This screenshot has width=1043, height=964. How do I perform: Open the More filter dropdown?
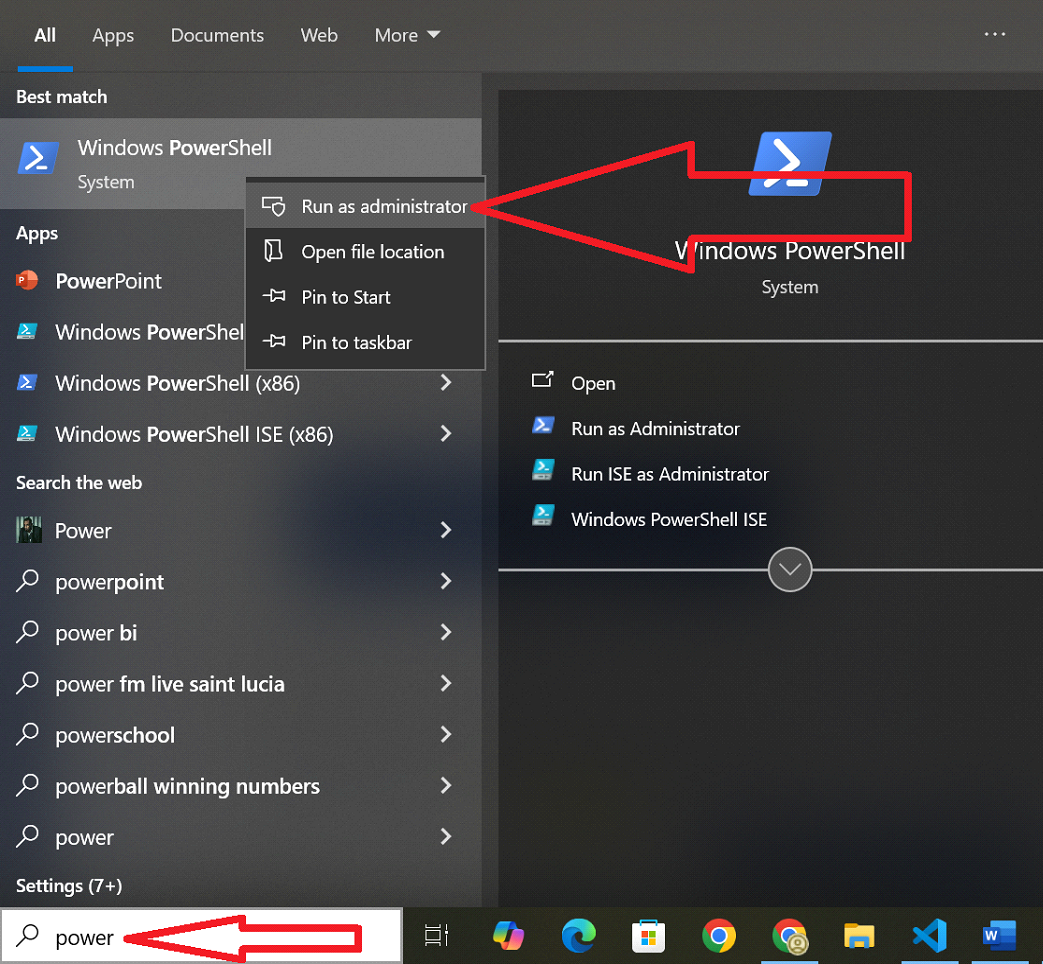click(x=407, y=35)
